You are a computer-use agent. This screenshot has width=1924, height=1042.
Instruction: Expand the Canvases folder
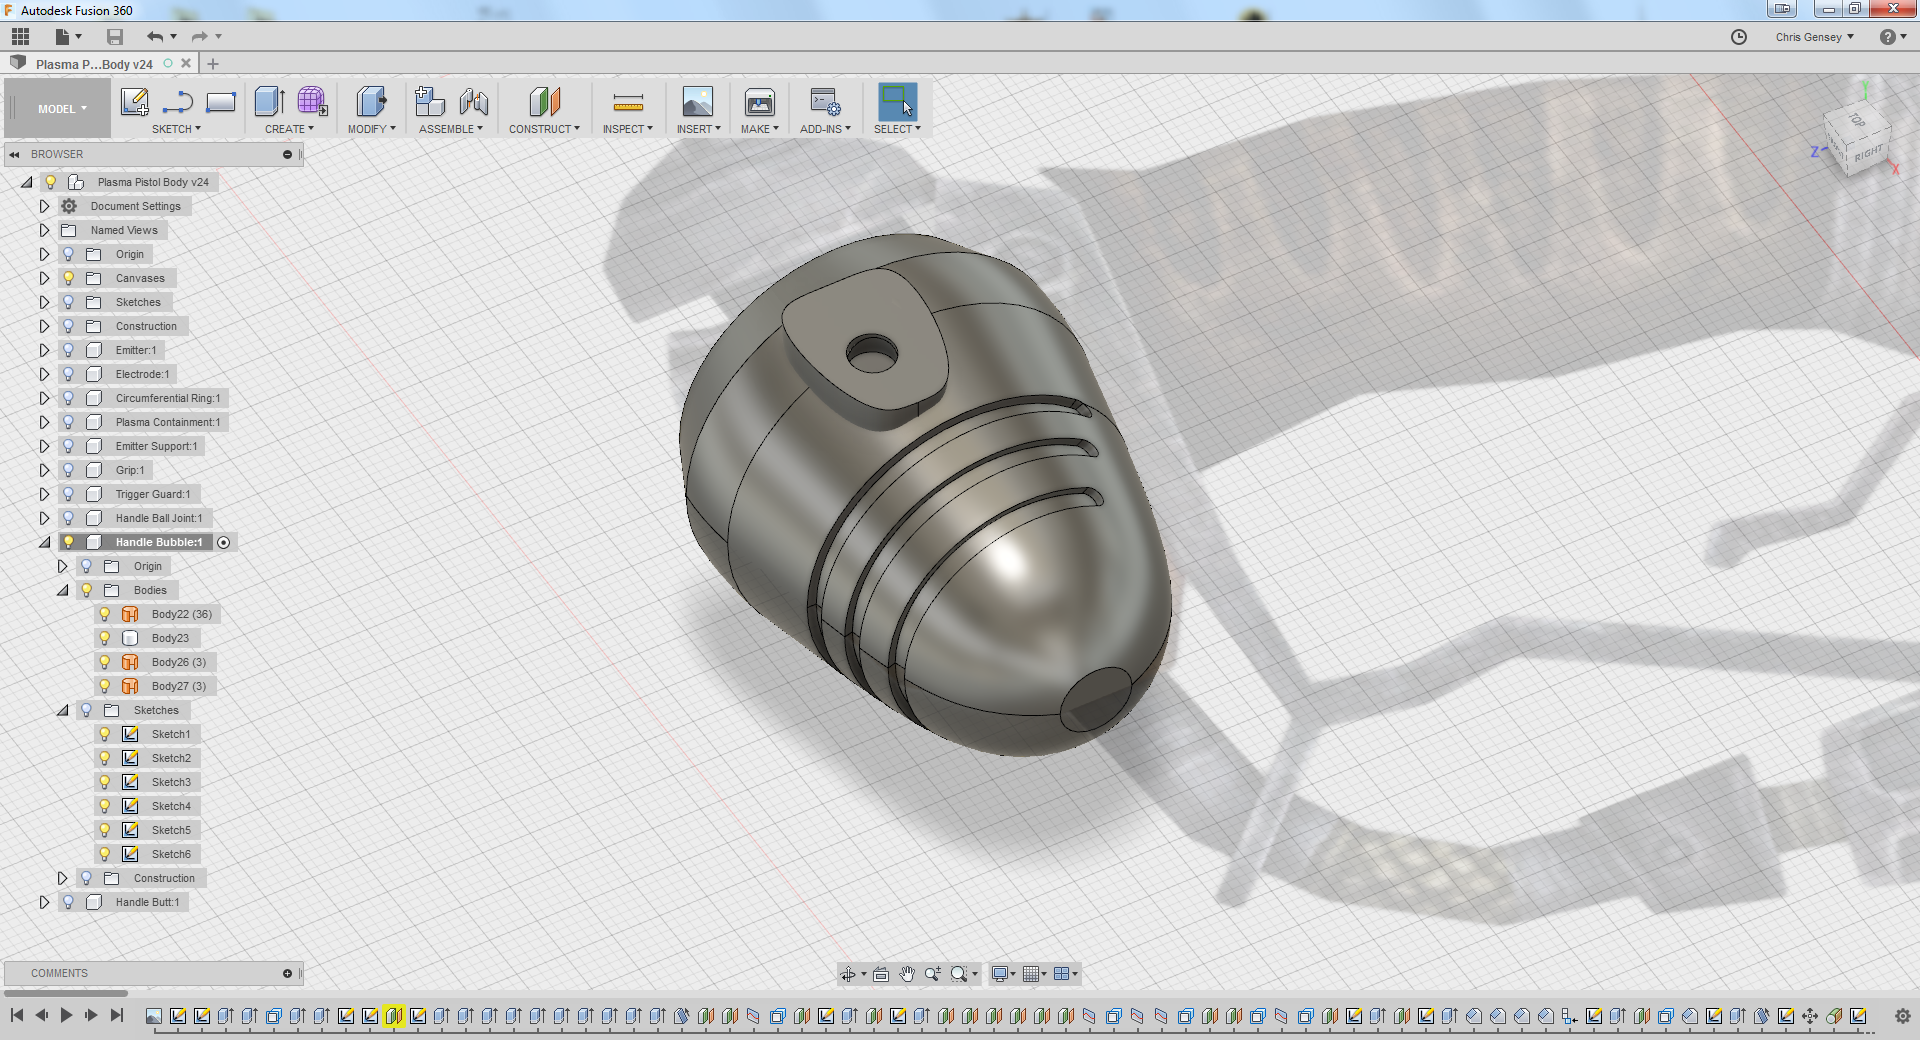pyautogui.click(x=44, y=278)
